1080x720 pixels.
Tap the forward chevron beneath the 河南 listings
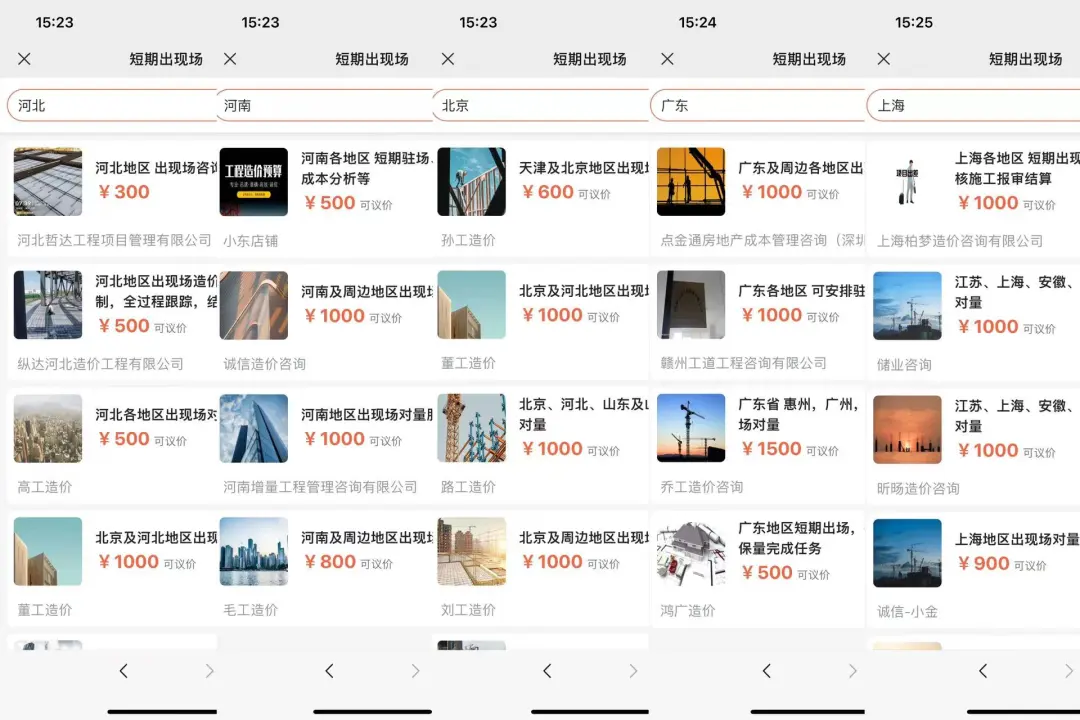coord(414,671)
